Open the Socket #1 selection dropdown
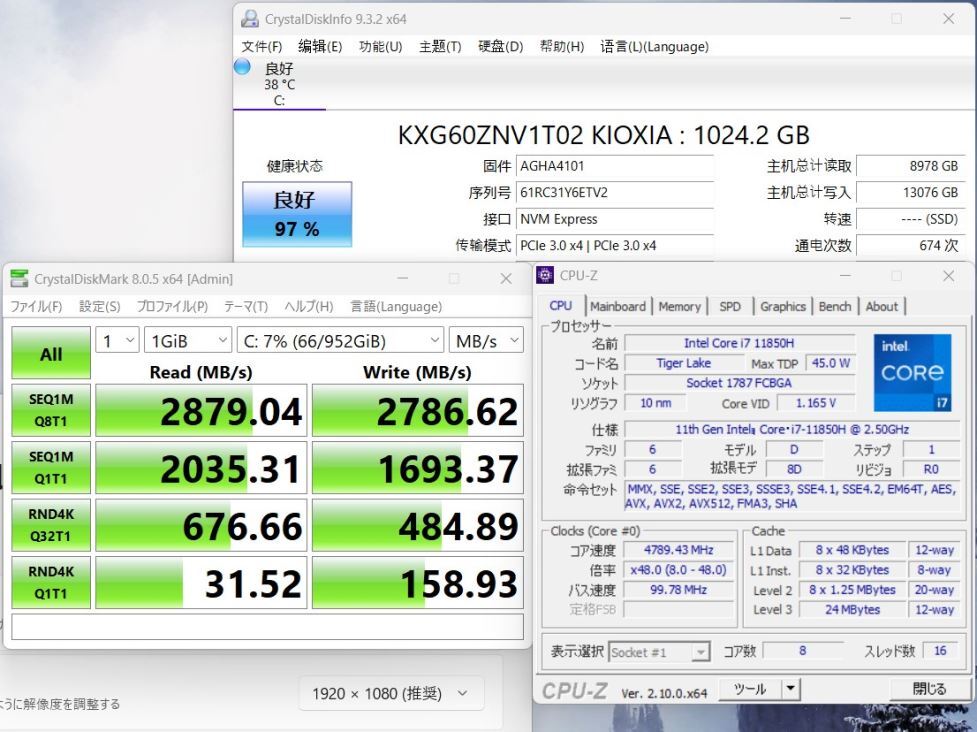The height and width of the screenshot is (732, 977). (x=659, y=652)
